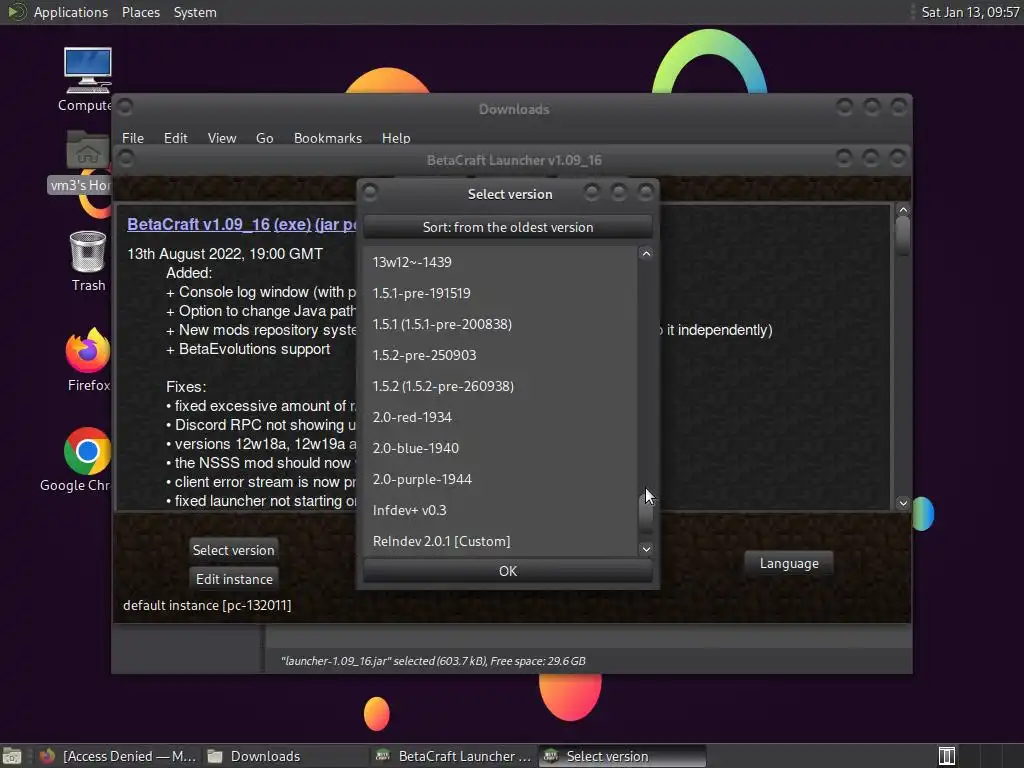Select version 2.0-red-1934
This screenshot has height=768, width=1024.
click(500, 417)
